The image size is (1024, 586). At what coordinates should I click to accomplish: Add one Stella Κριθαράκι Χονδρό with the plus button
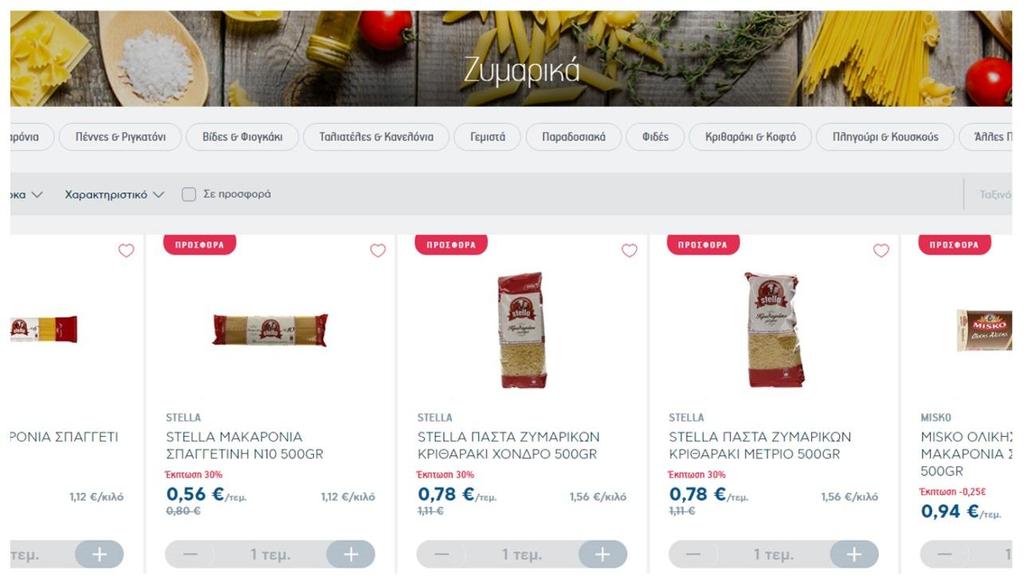pos(603,554)
